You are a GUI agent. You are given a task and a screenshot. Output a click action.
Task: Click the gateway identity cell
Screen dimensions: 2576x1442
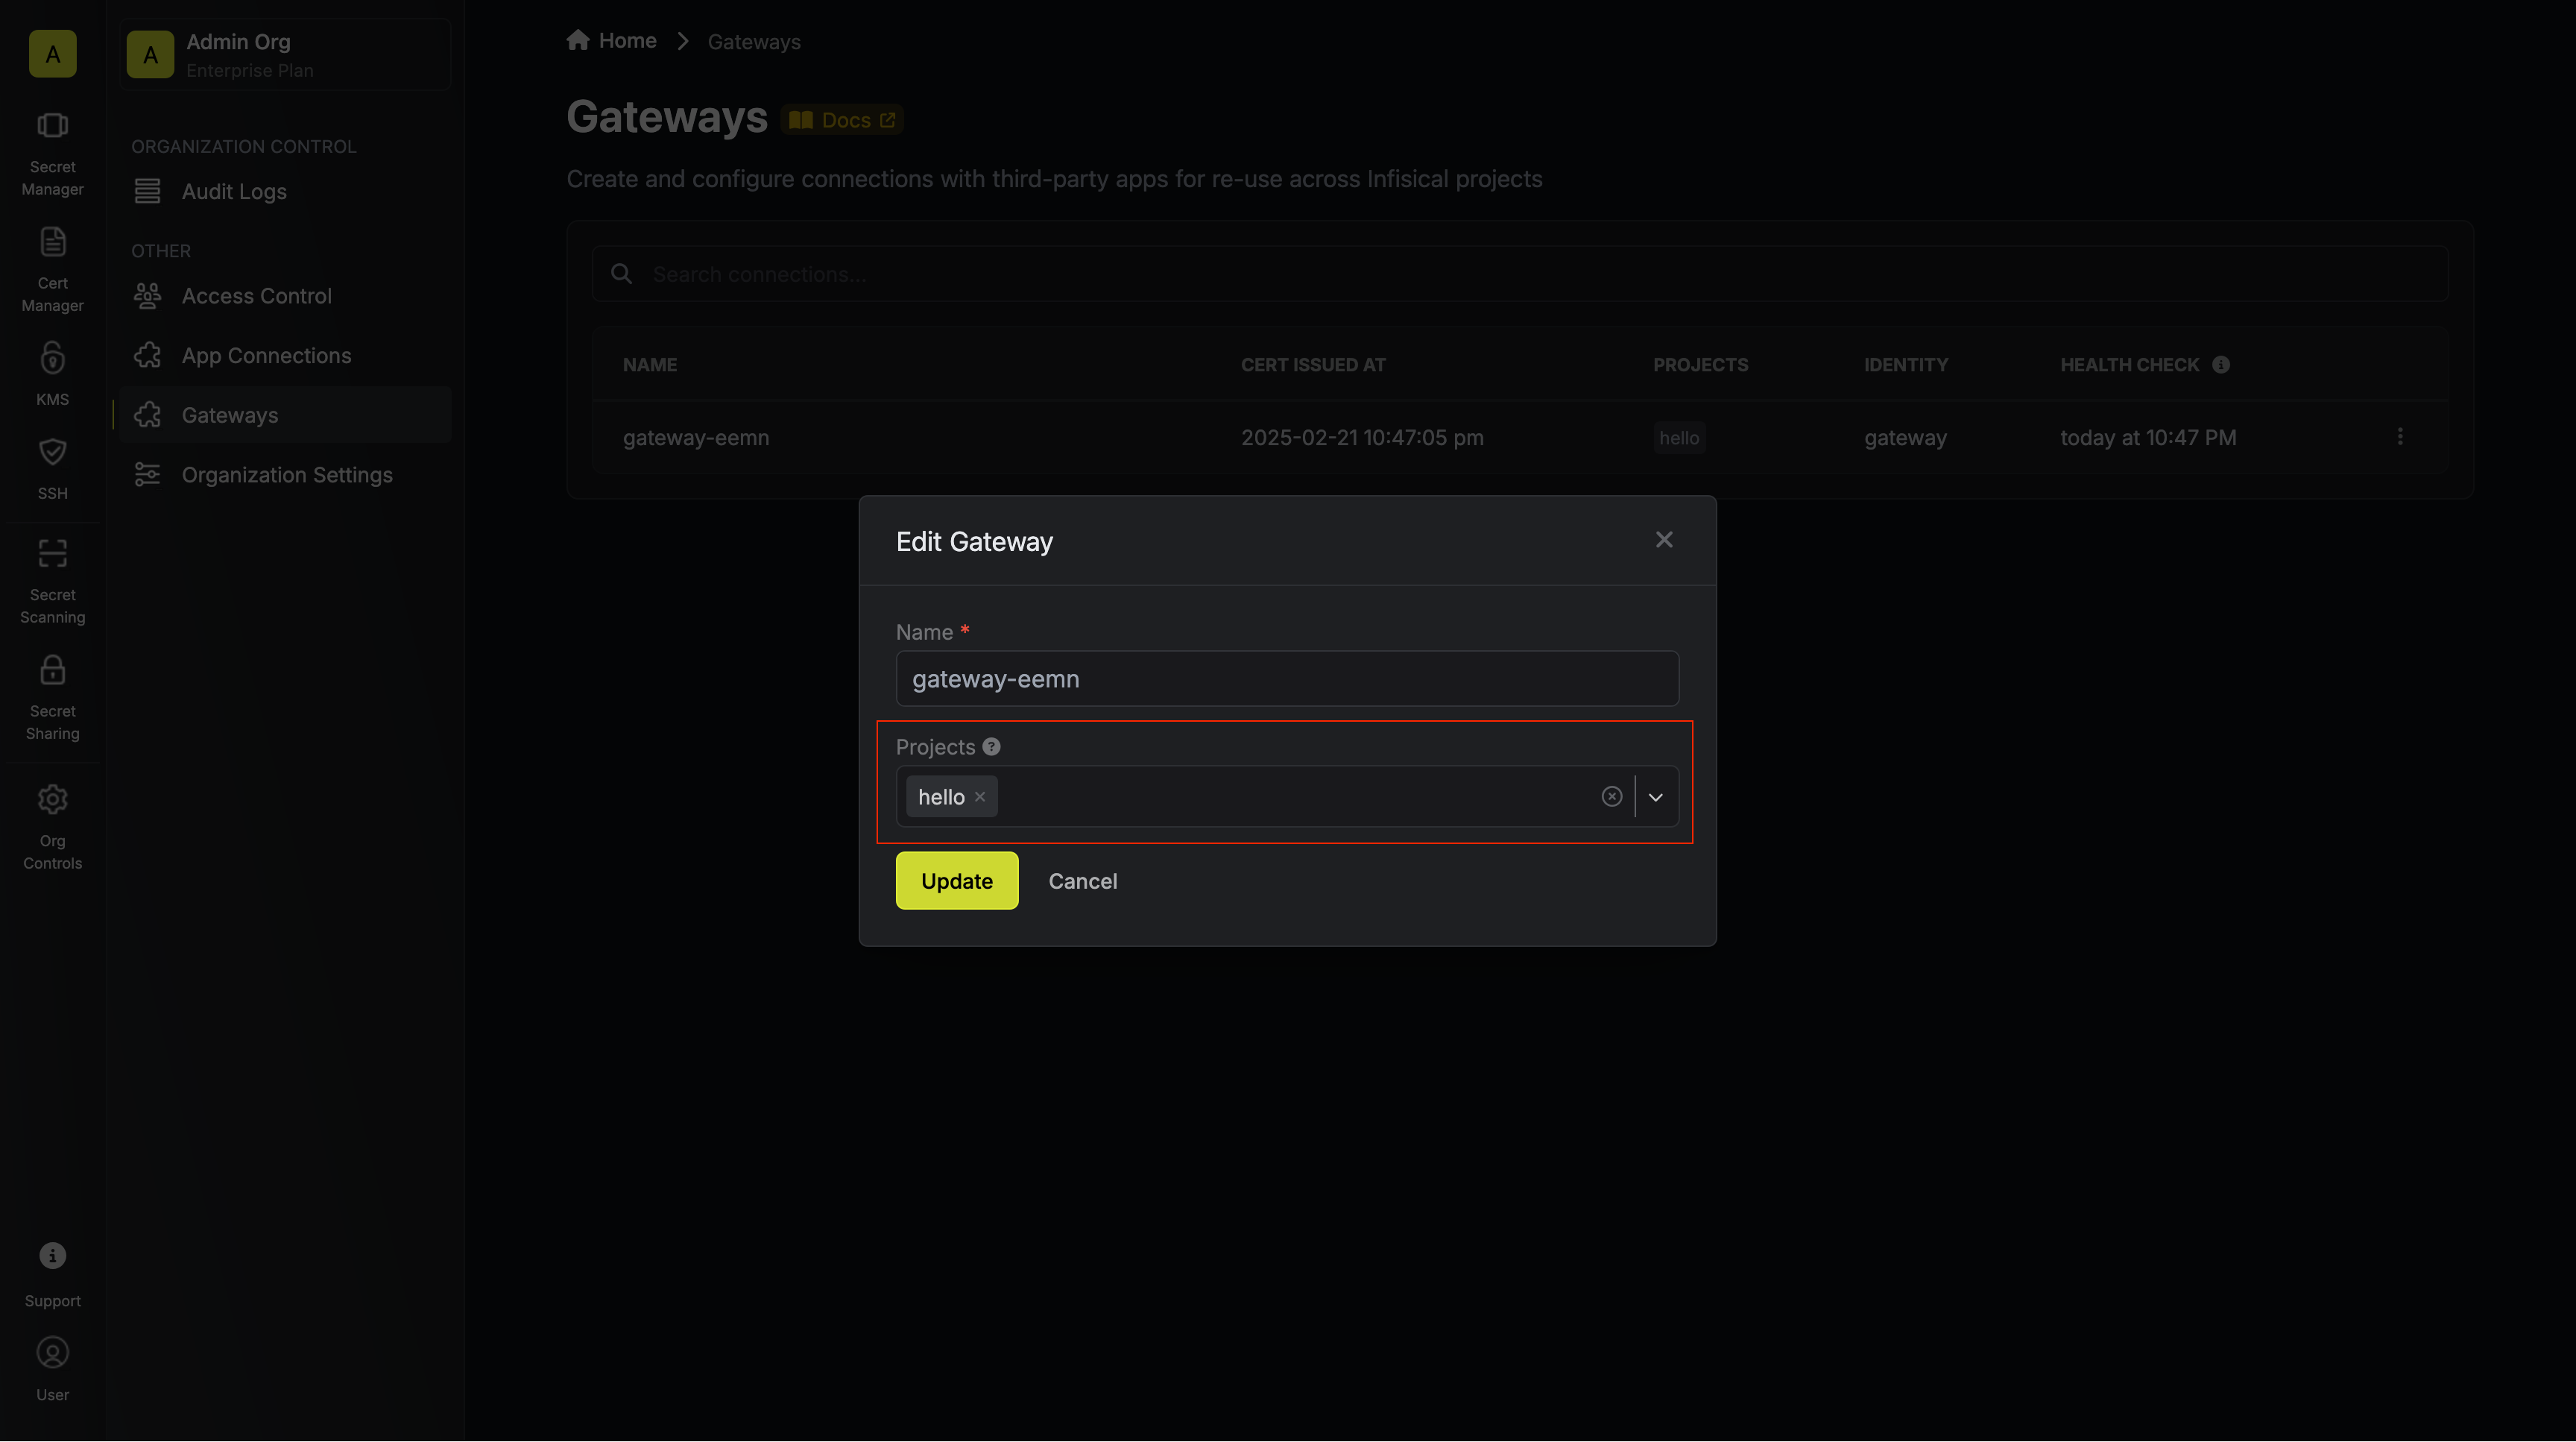1905,438
